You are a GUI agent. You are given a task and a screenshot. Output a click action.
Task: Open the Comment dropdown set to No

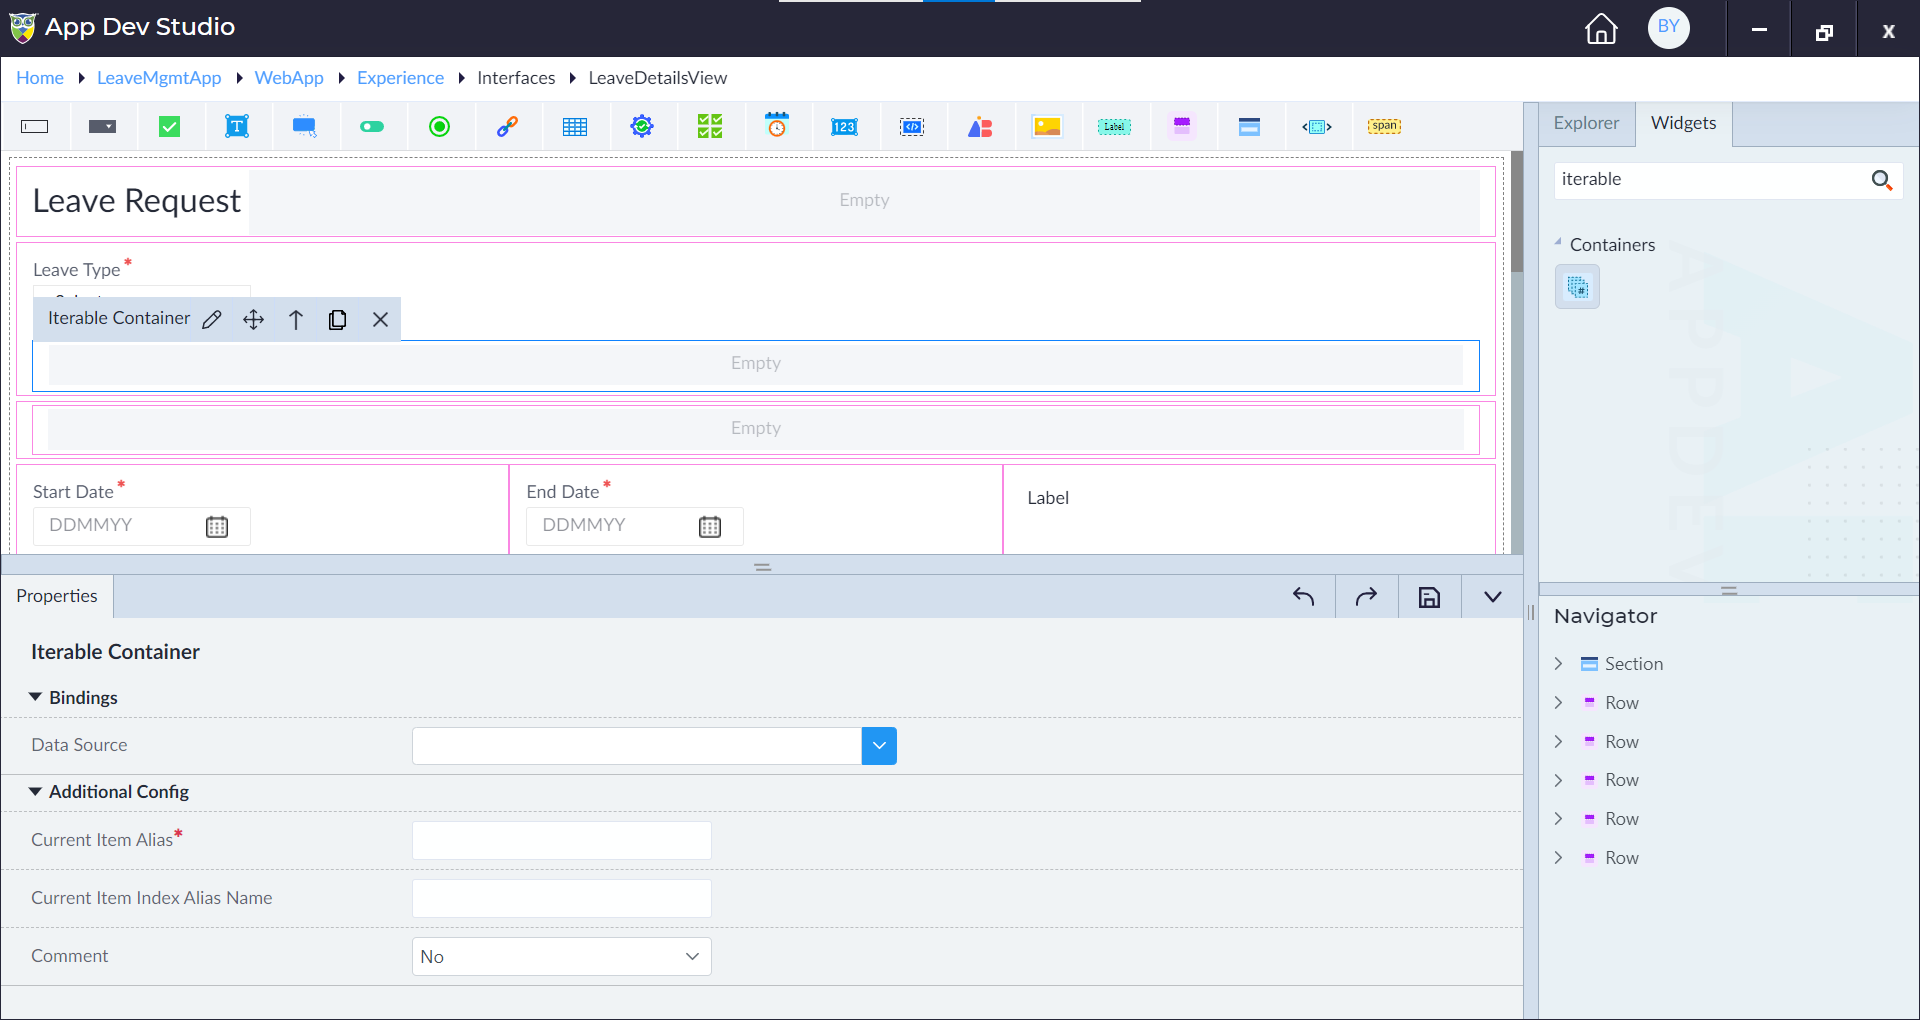561,957
